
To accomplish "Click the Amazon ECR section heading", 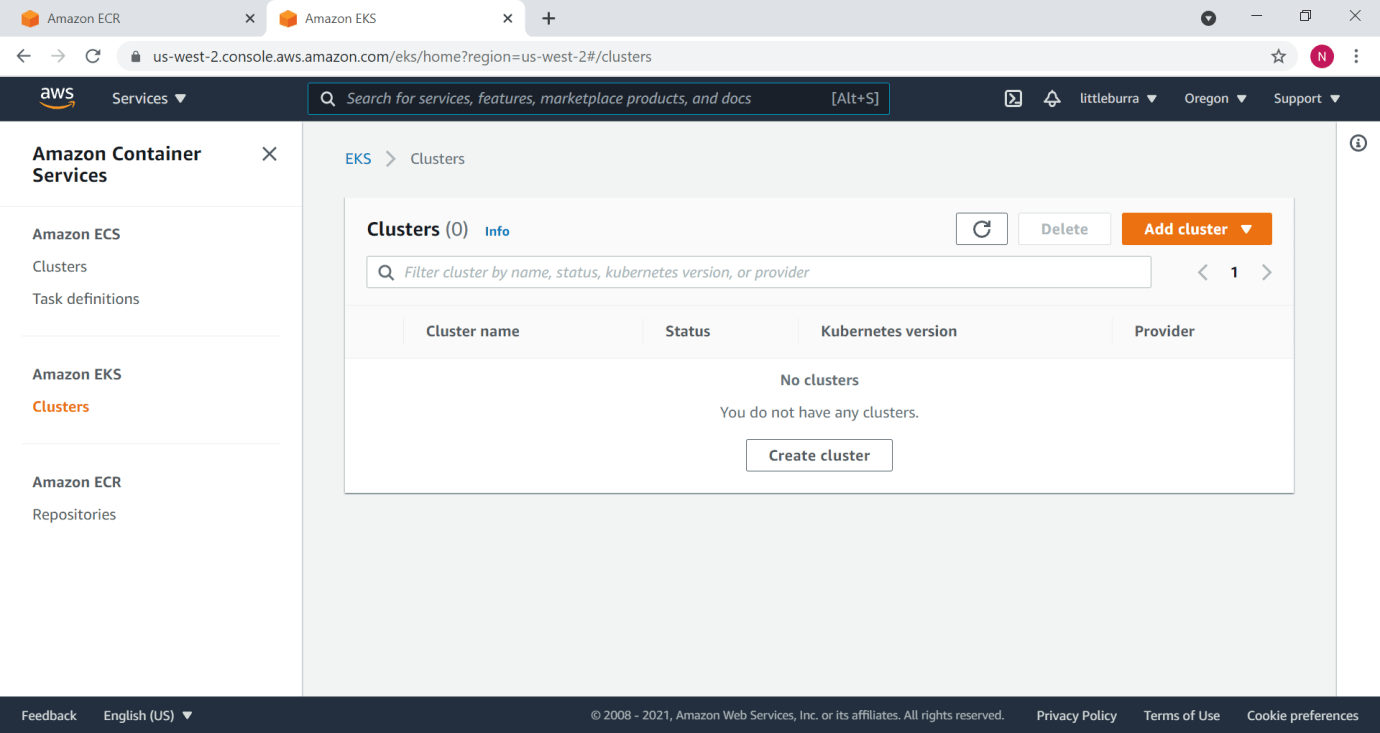I will point(77,482).
